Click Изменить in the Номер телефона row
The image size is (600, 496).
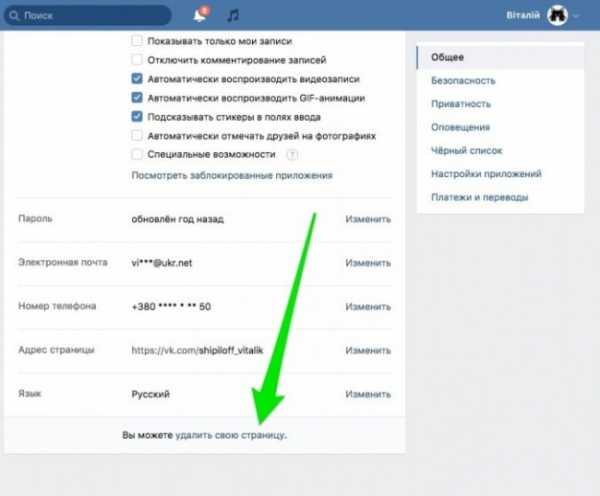pyautogui.click(x=368, y=307)
